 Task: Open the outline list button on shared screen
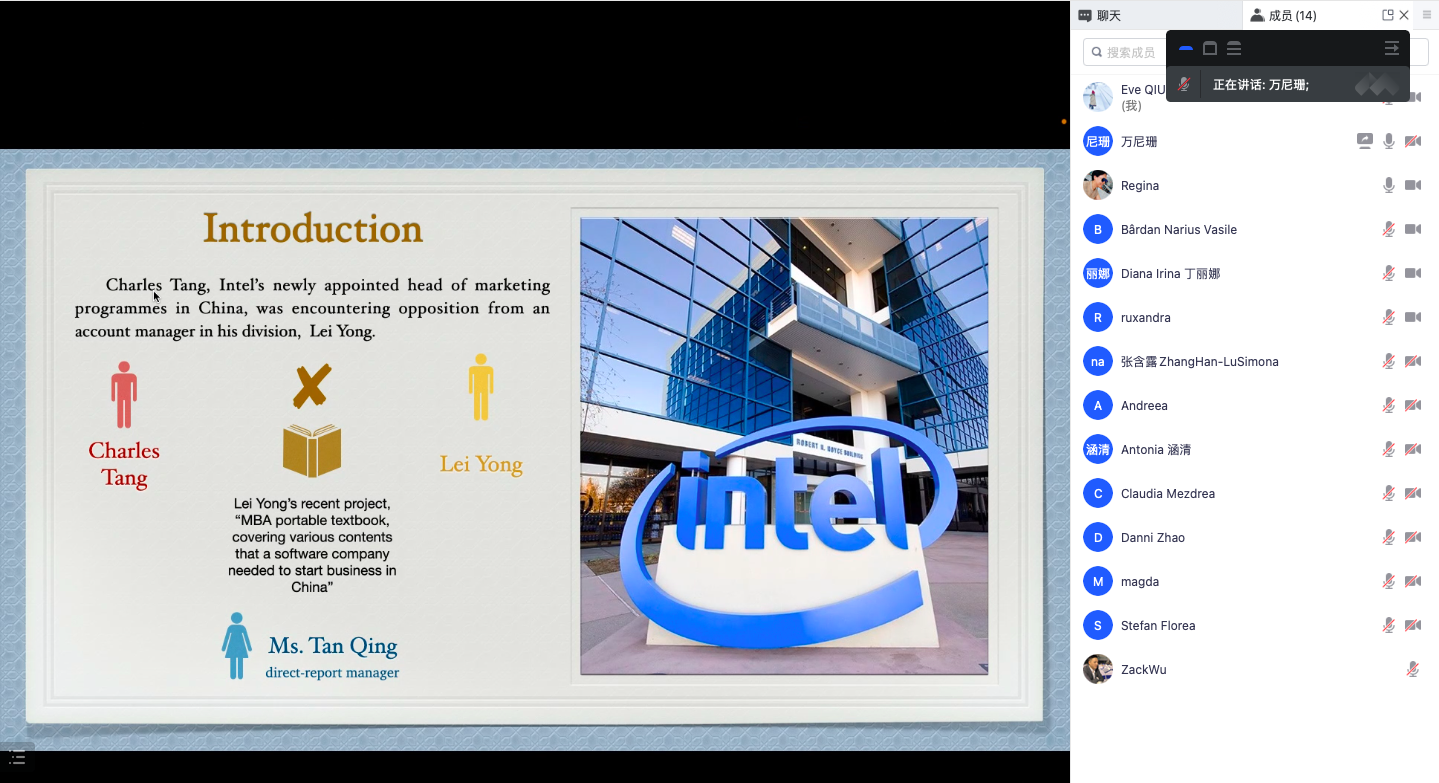point(17,758)
